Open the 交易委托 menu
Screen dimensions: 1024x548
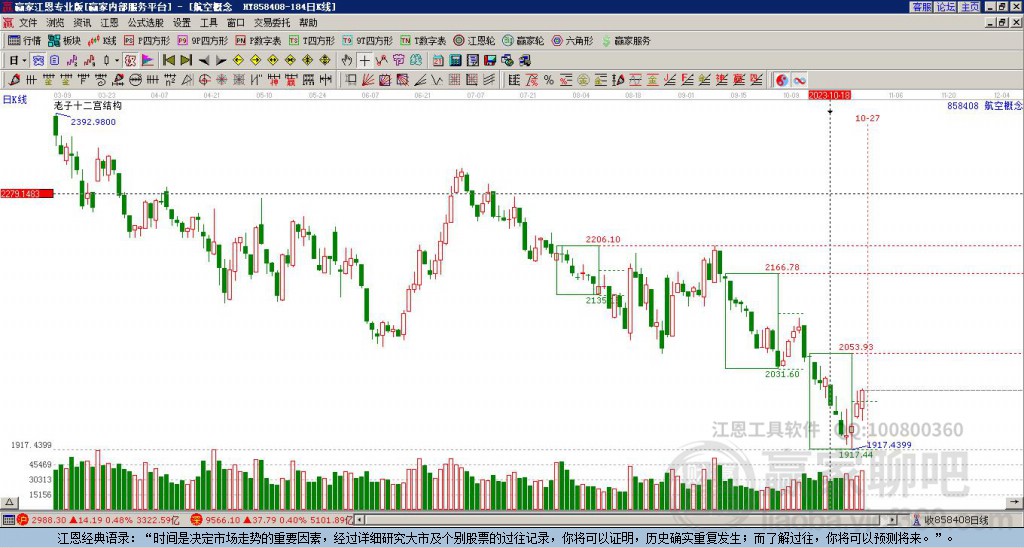[x=272, y=23]
